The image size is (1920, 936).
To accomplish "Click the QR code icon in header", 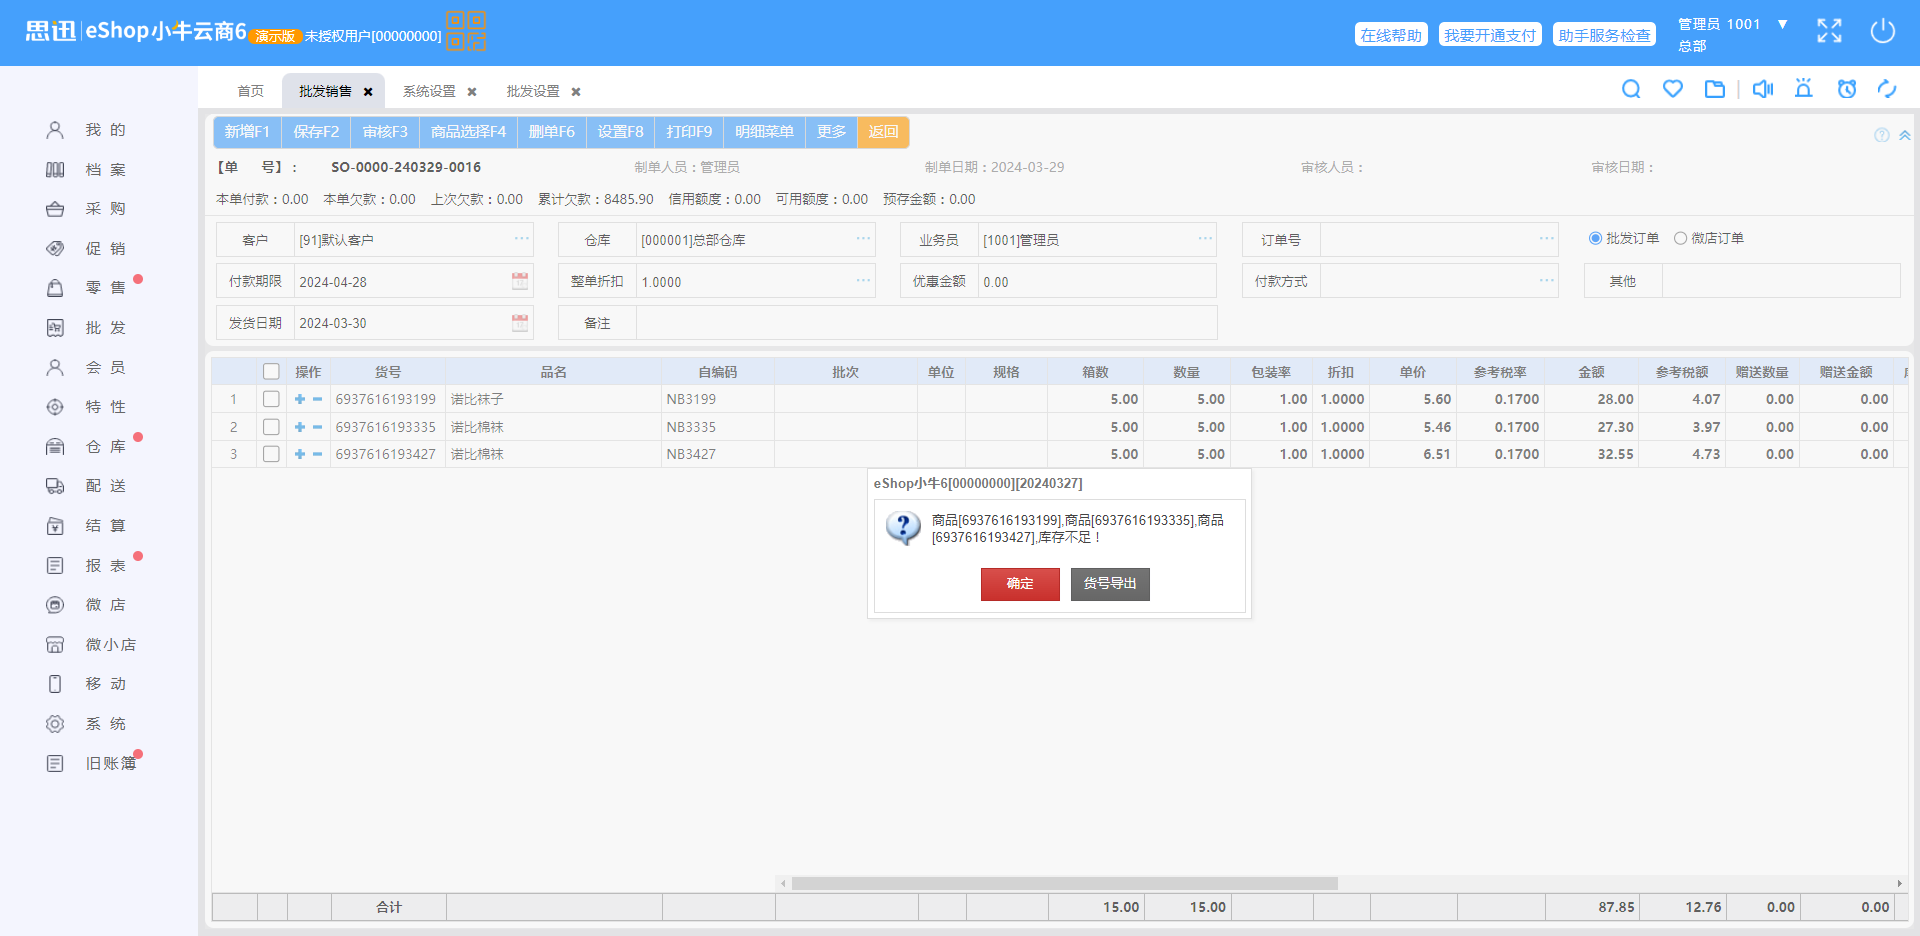I will pyautogui.click(x=466, y=31).
